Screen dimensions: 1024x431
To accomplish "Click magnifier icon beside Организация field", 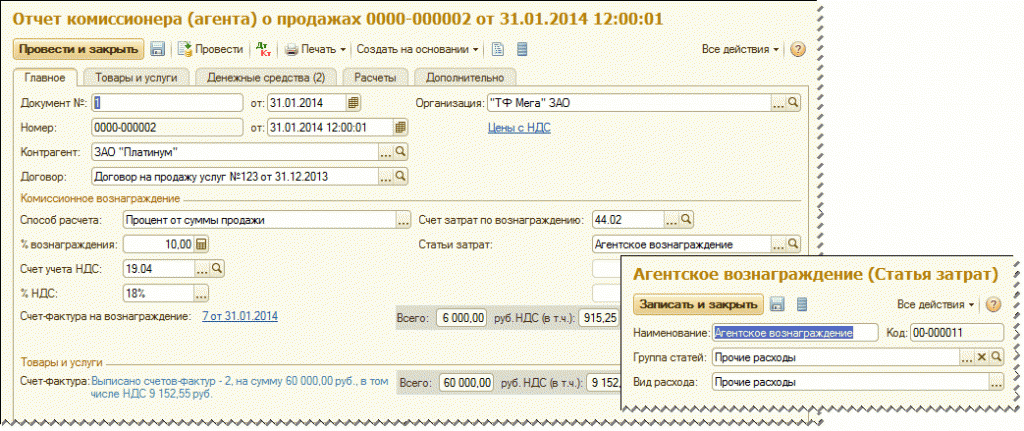I will 792,102.
